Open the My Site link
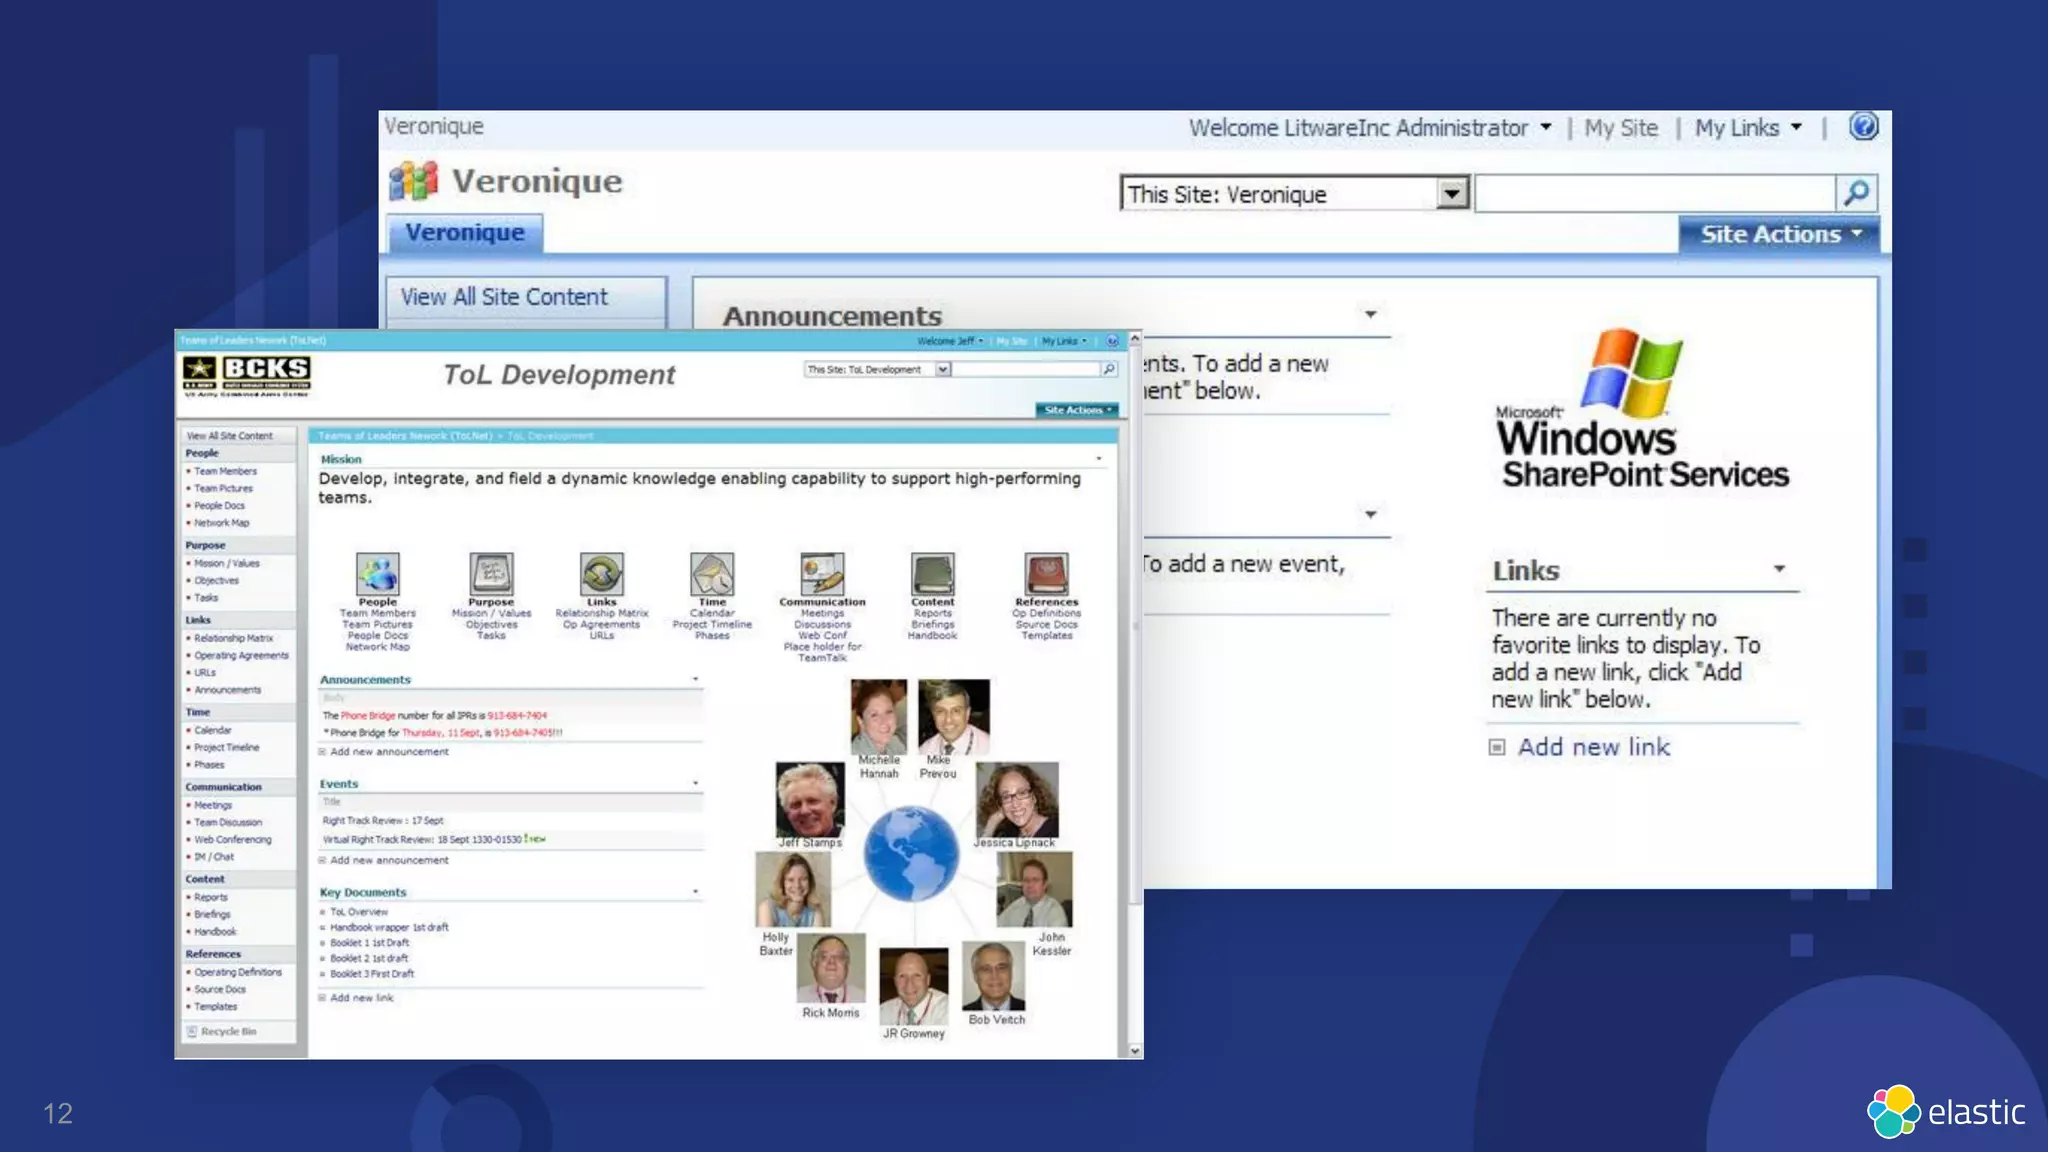This screenshot has height=1152, width=2048. [x=1621, y=128]
